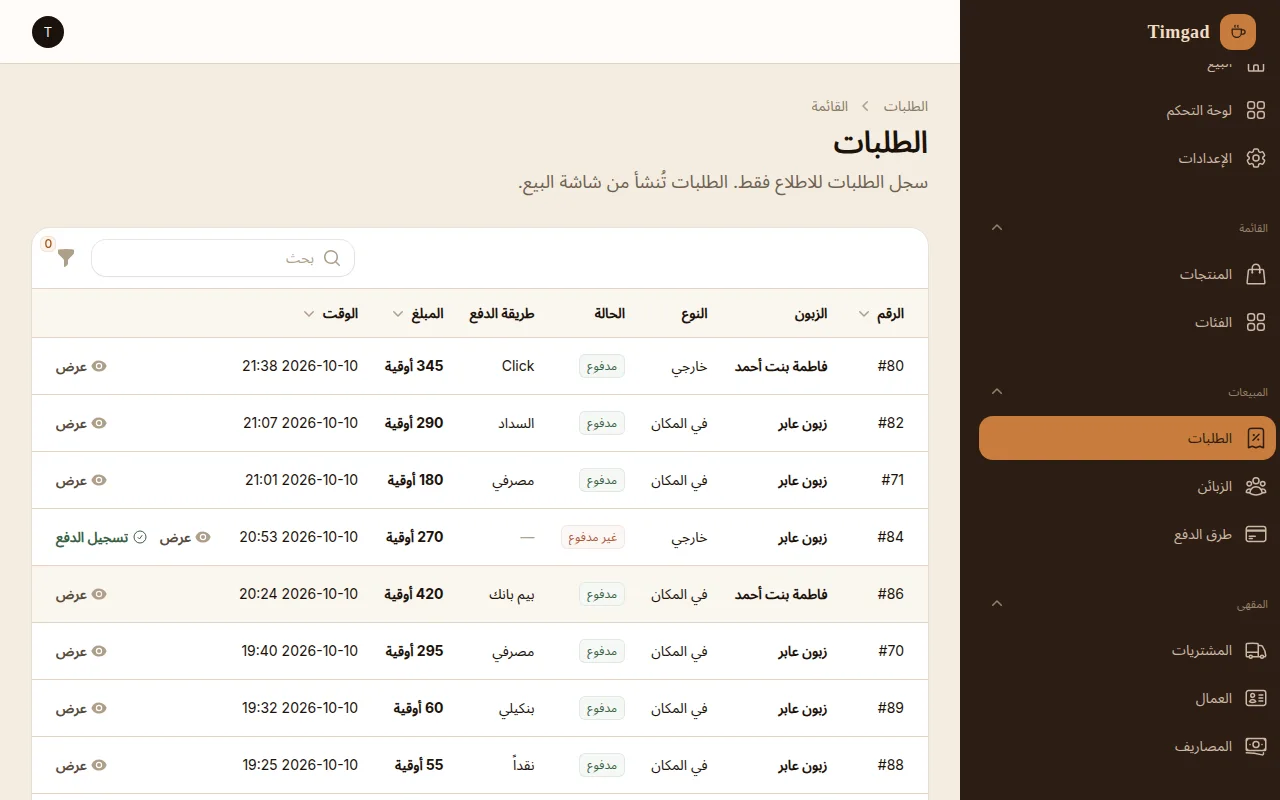Click payment method بيم بانك
Viewport: 1280px width, 800px height.
[x=511, y=594]
